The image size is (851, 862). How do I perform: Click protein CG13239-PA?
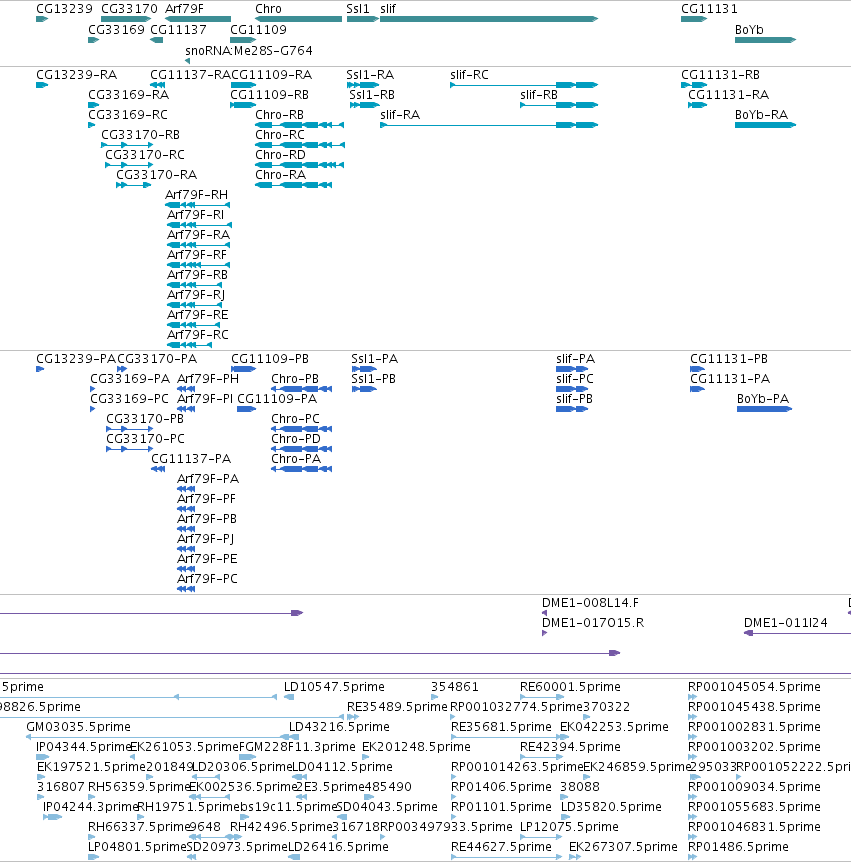40,369
